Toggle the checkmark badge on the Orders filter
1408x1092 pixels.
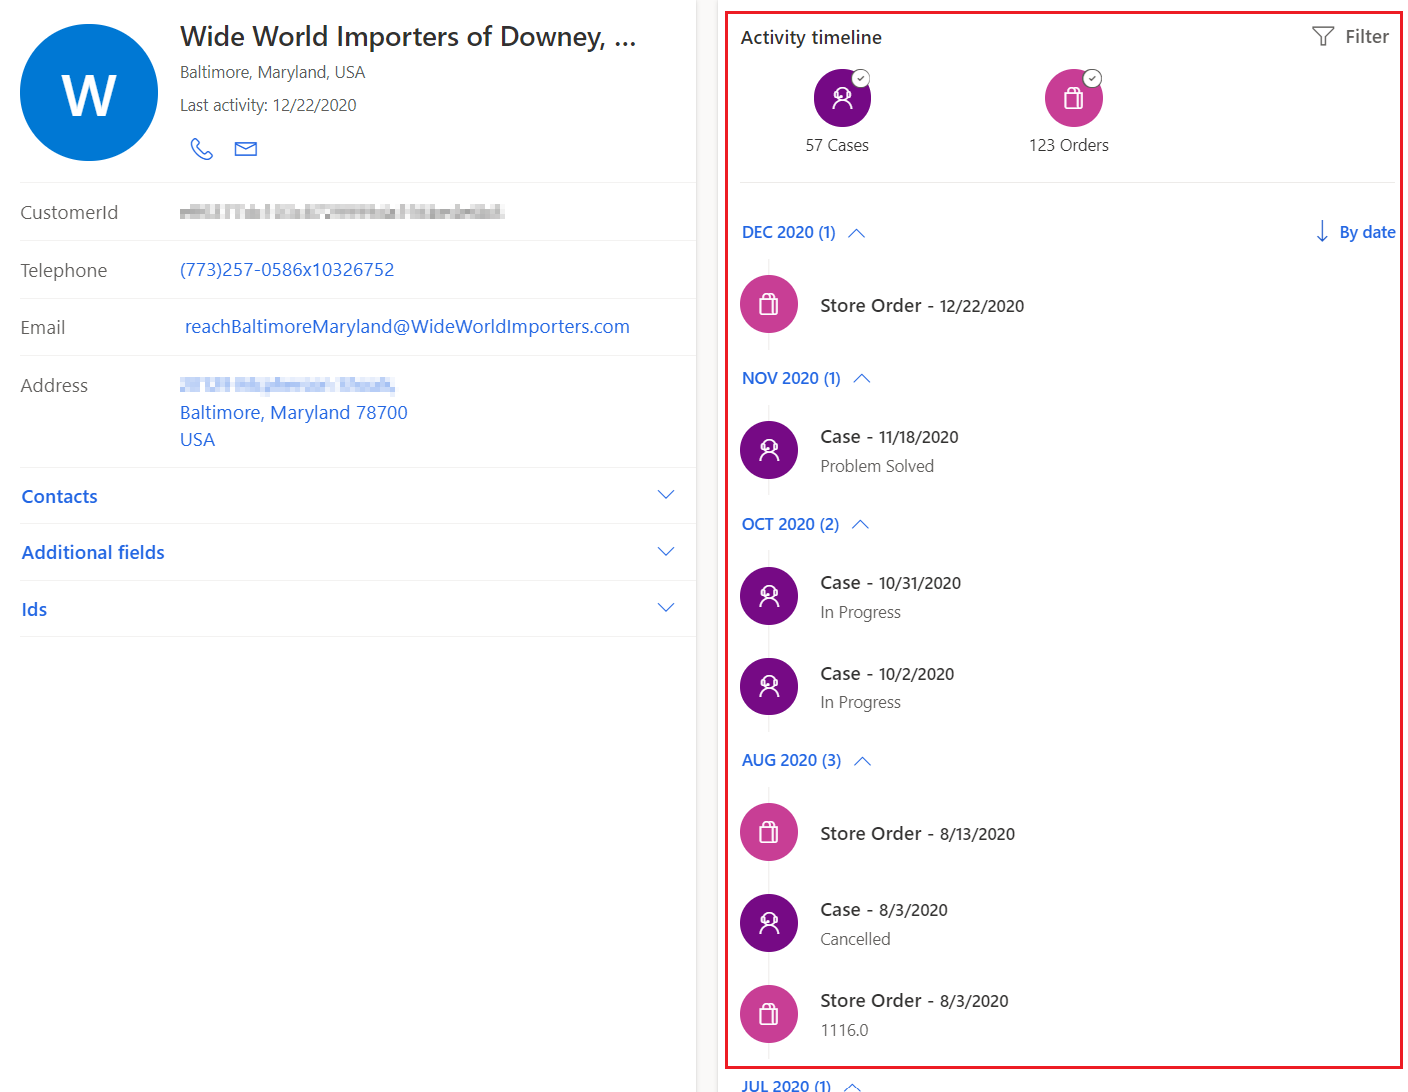point(1092,78)
